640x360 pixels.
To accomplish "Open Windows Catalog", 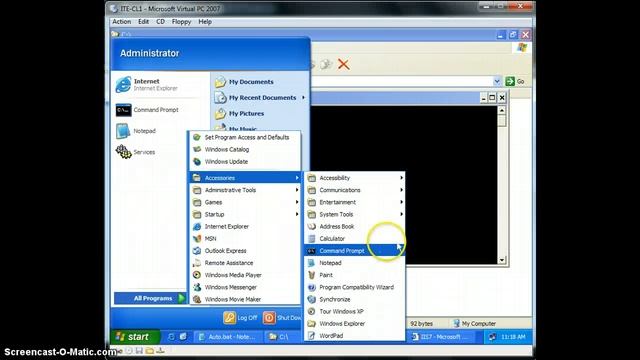I will [x=245, y=149].
